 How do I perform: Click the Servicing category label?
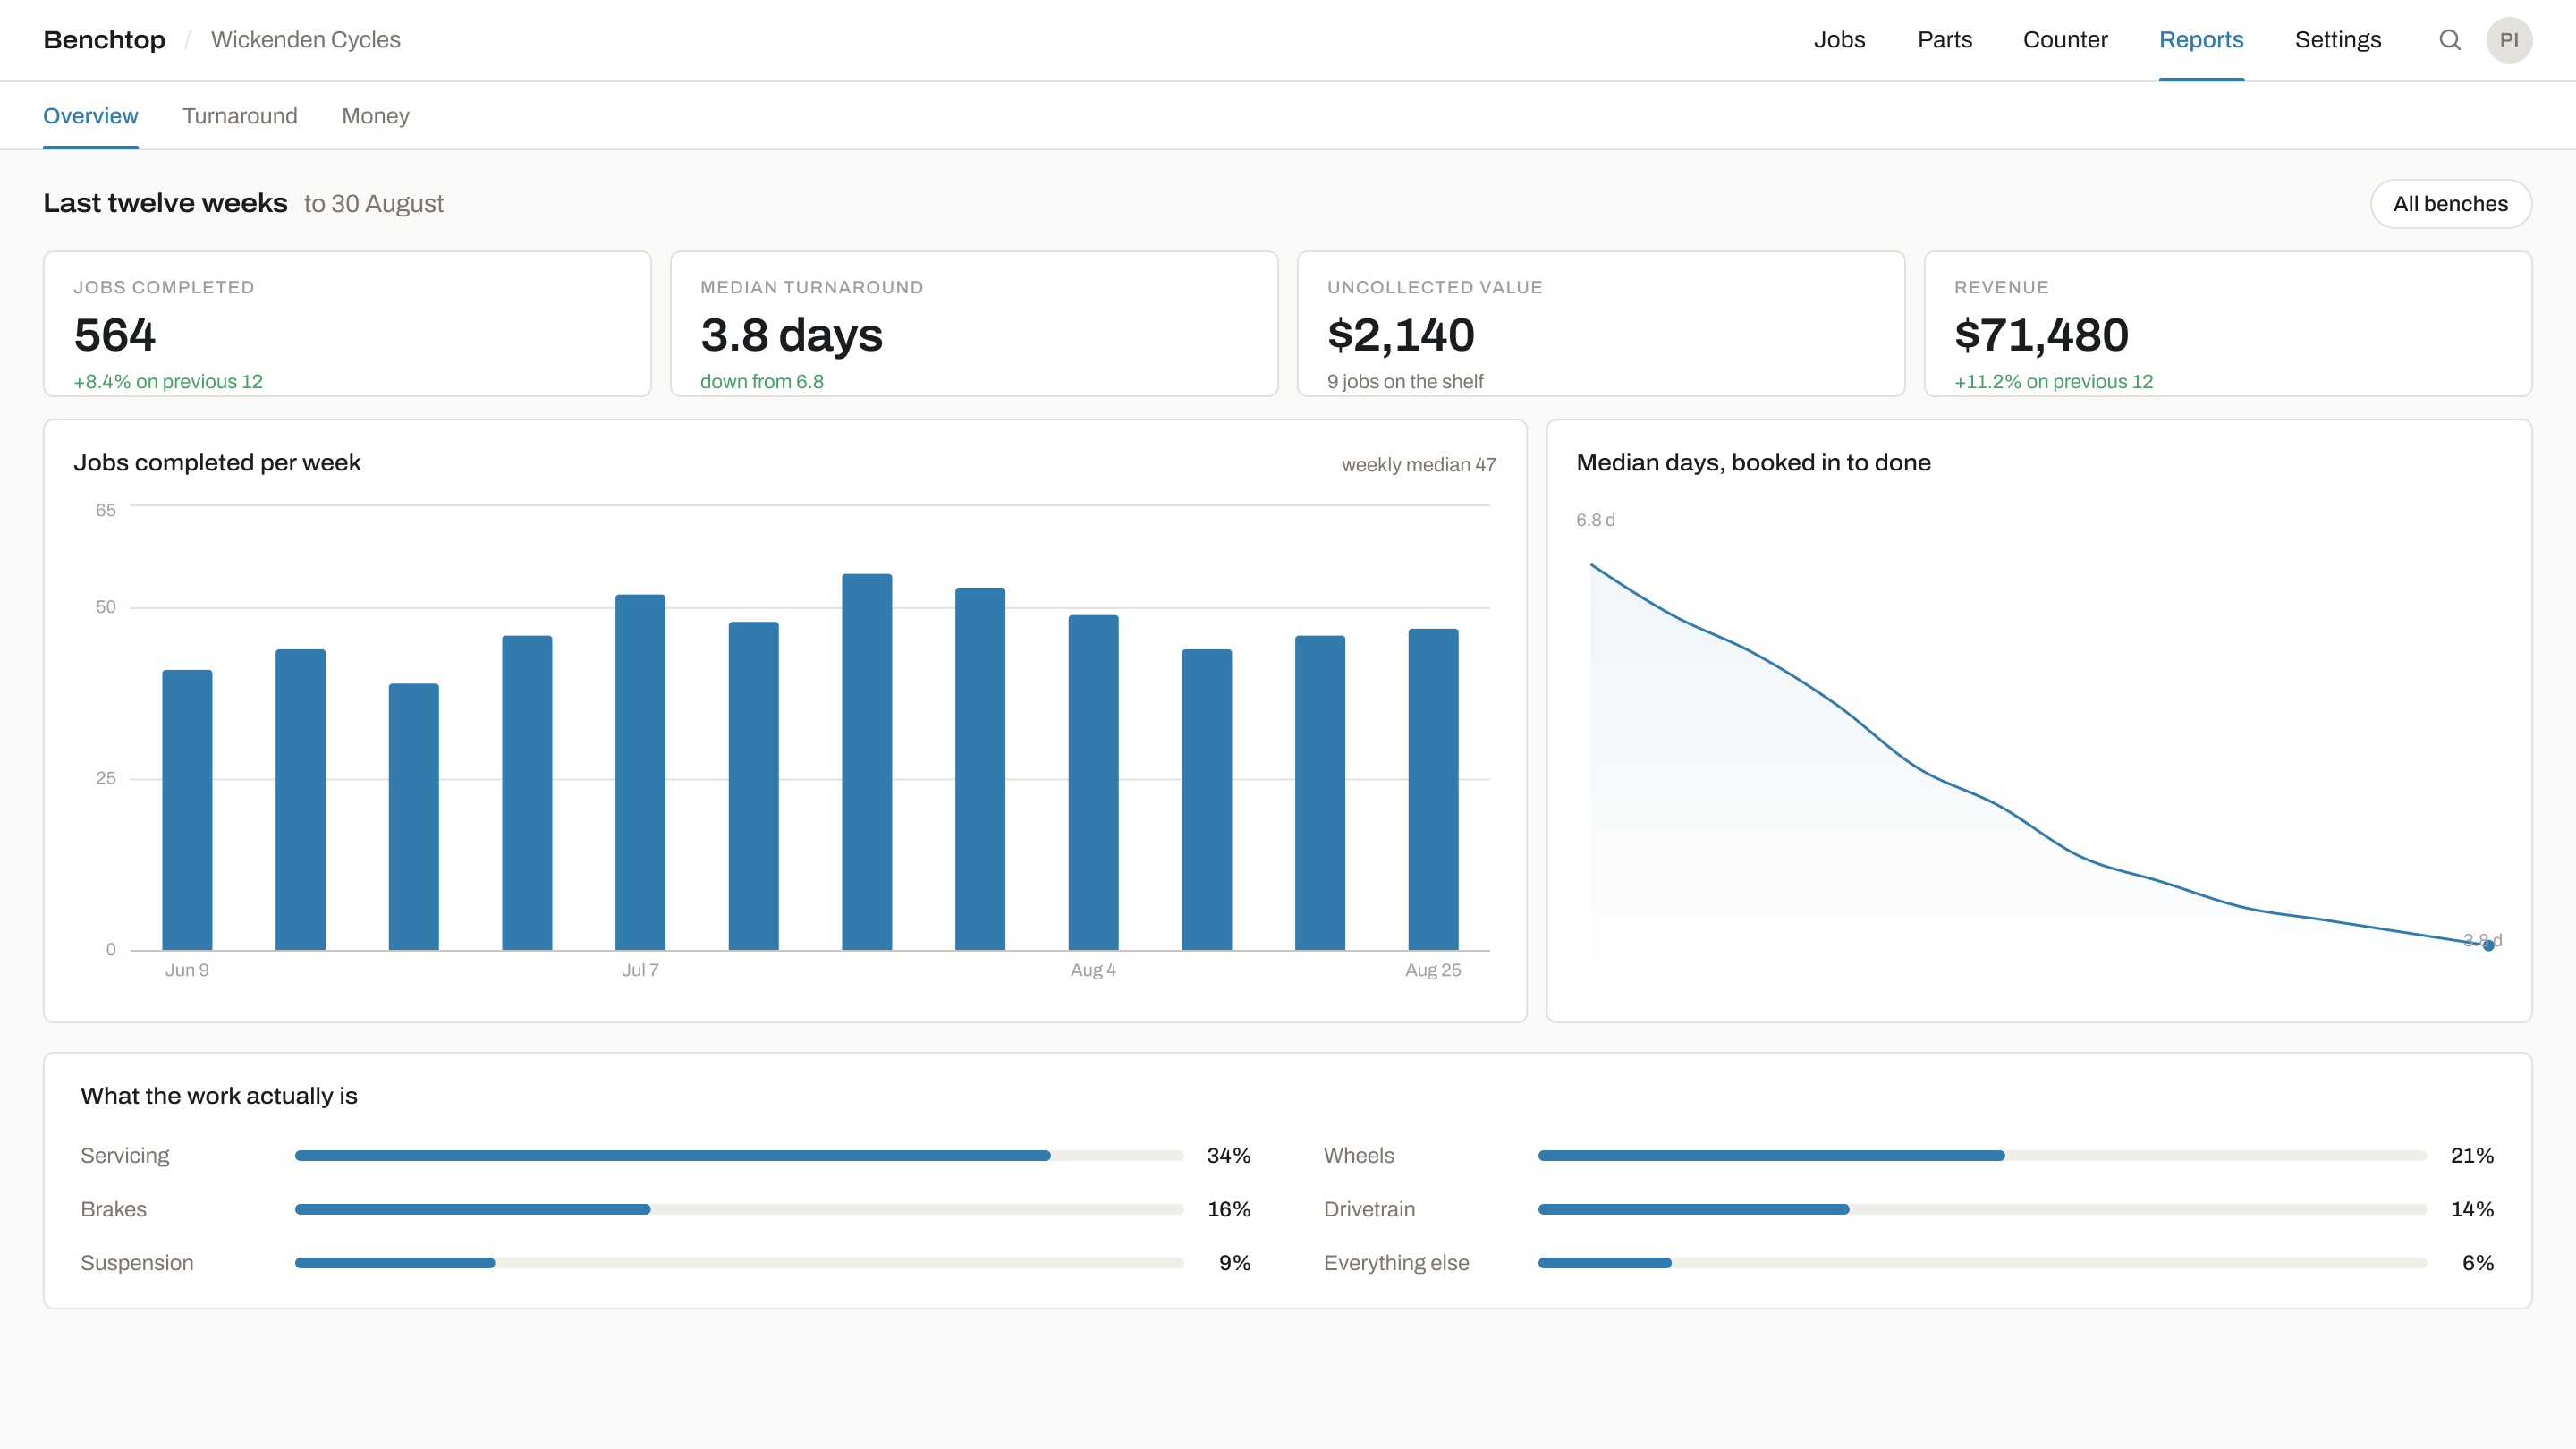pos(125,1156)
